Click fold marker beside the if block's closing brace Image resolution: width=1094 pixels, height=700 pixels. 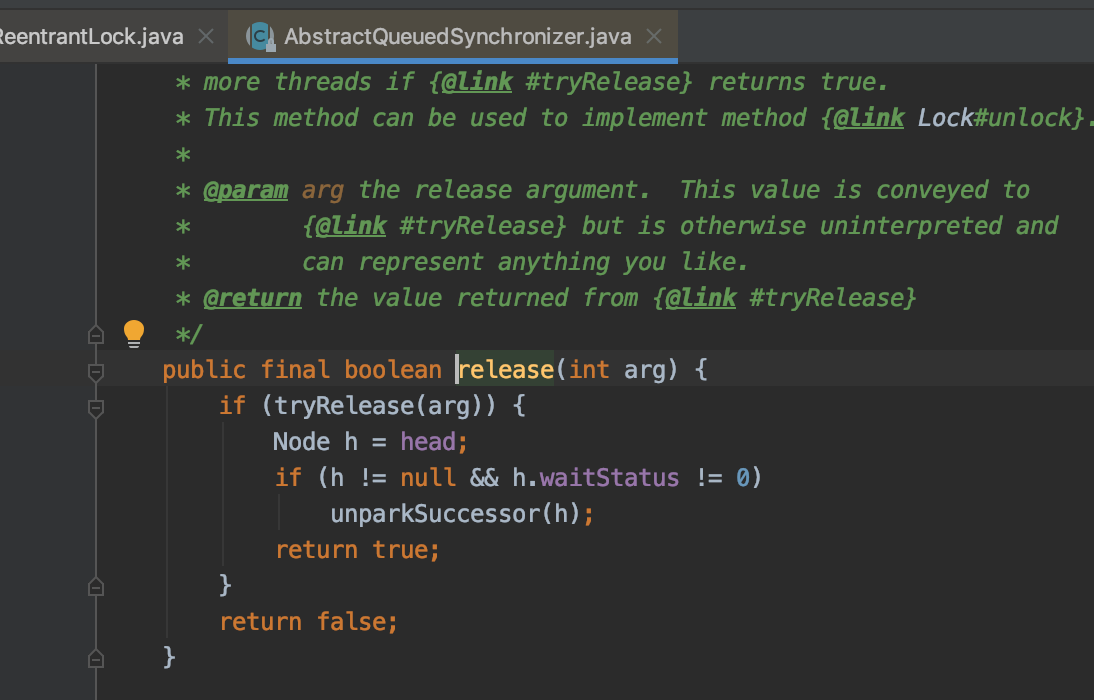coord(96,587)
